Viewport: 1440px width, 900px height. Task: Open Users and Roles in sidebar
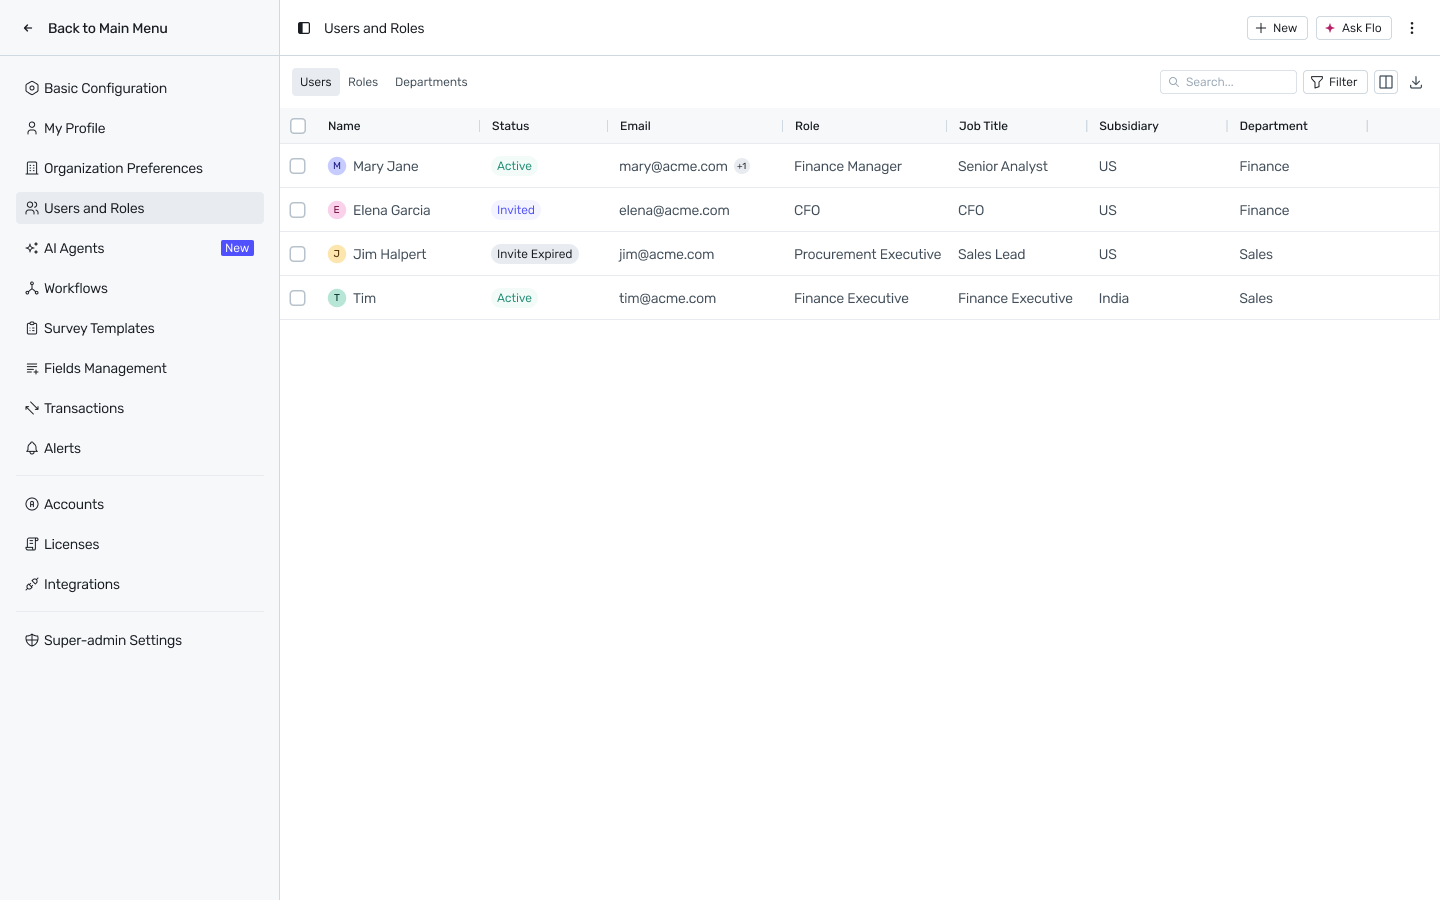pos(140,208)
